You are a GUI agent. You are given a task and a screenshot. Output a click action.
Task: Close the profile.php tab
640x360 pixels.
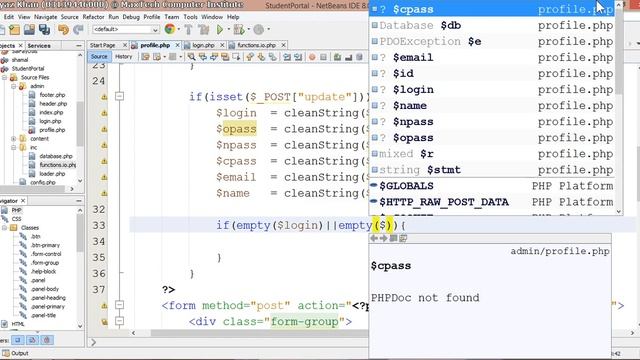point(178,45)
